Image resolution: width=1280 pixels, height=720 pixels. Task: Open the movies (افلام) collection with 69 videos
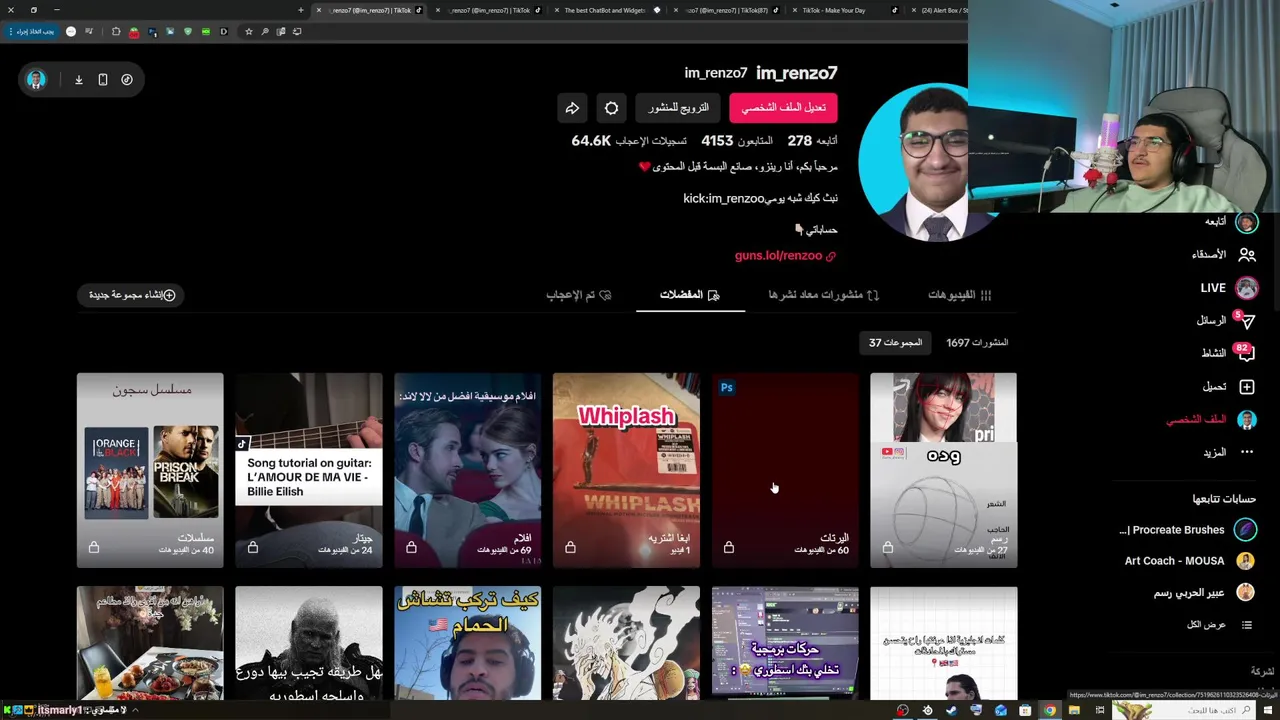click(468, 470)
